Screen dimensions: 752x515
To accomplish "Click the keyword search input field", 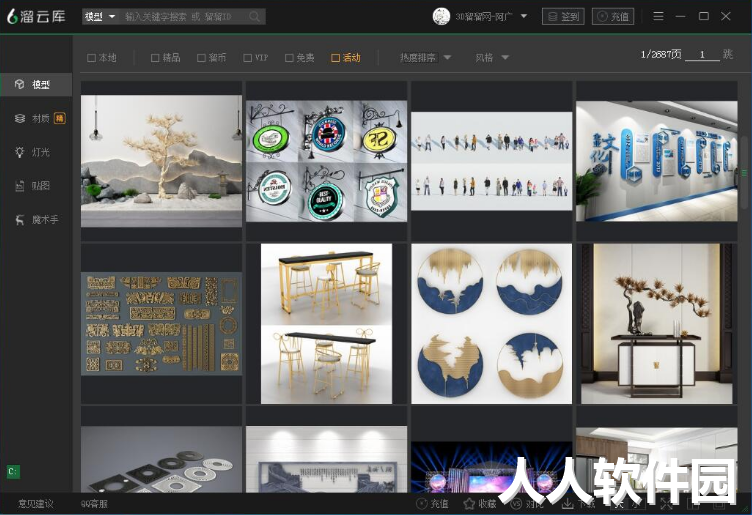I will (185, 17).
